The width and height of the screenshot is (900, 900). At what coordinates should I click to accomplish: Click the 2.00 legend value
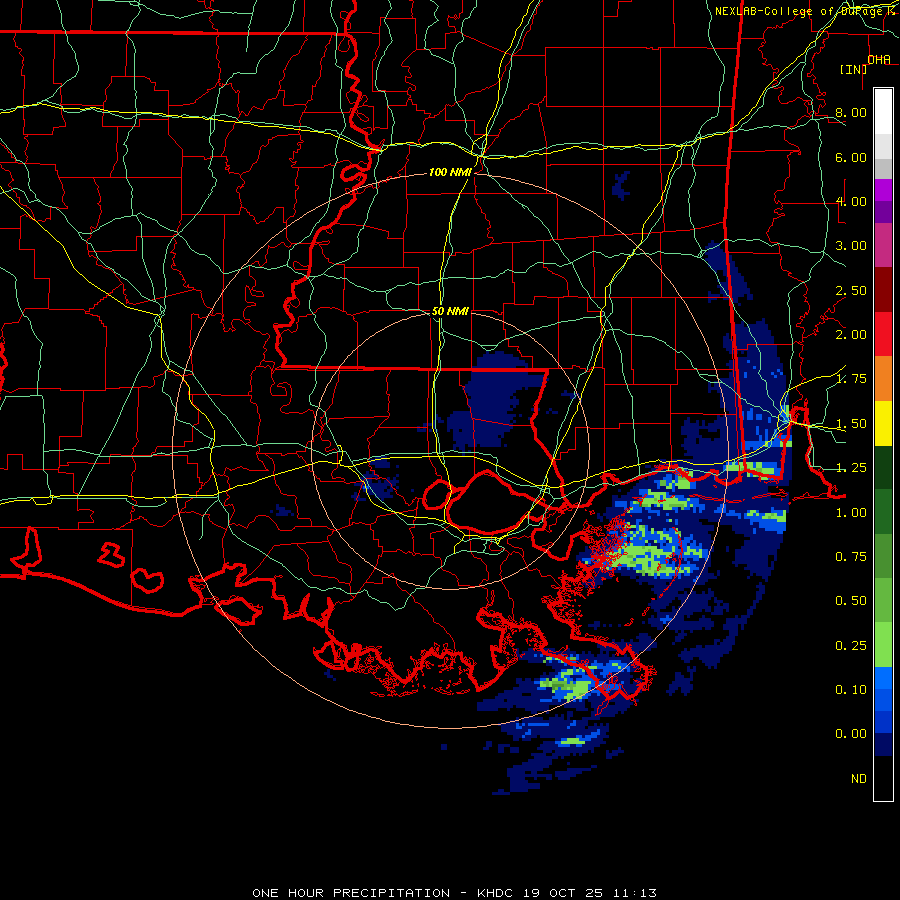851,335
